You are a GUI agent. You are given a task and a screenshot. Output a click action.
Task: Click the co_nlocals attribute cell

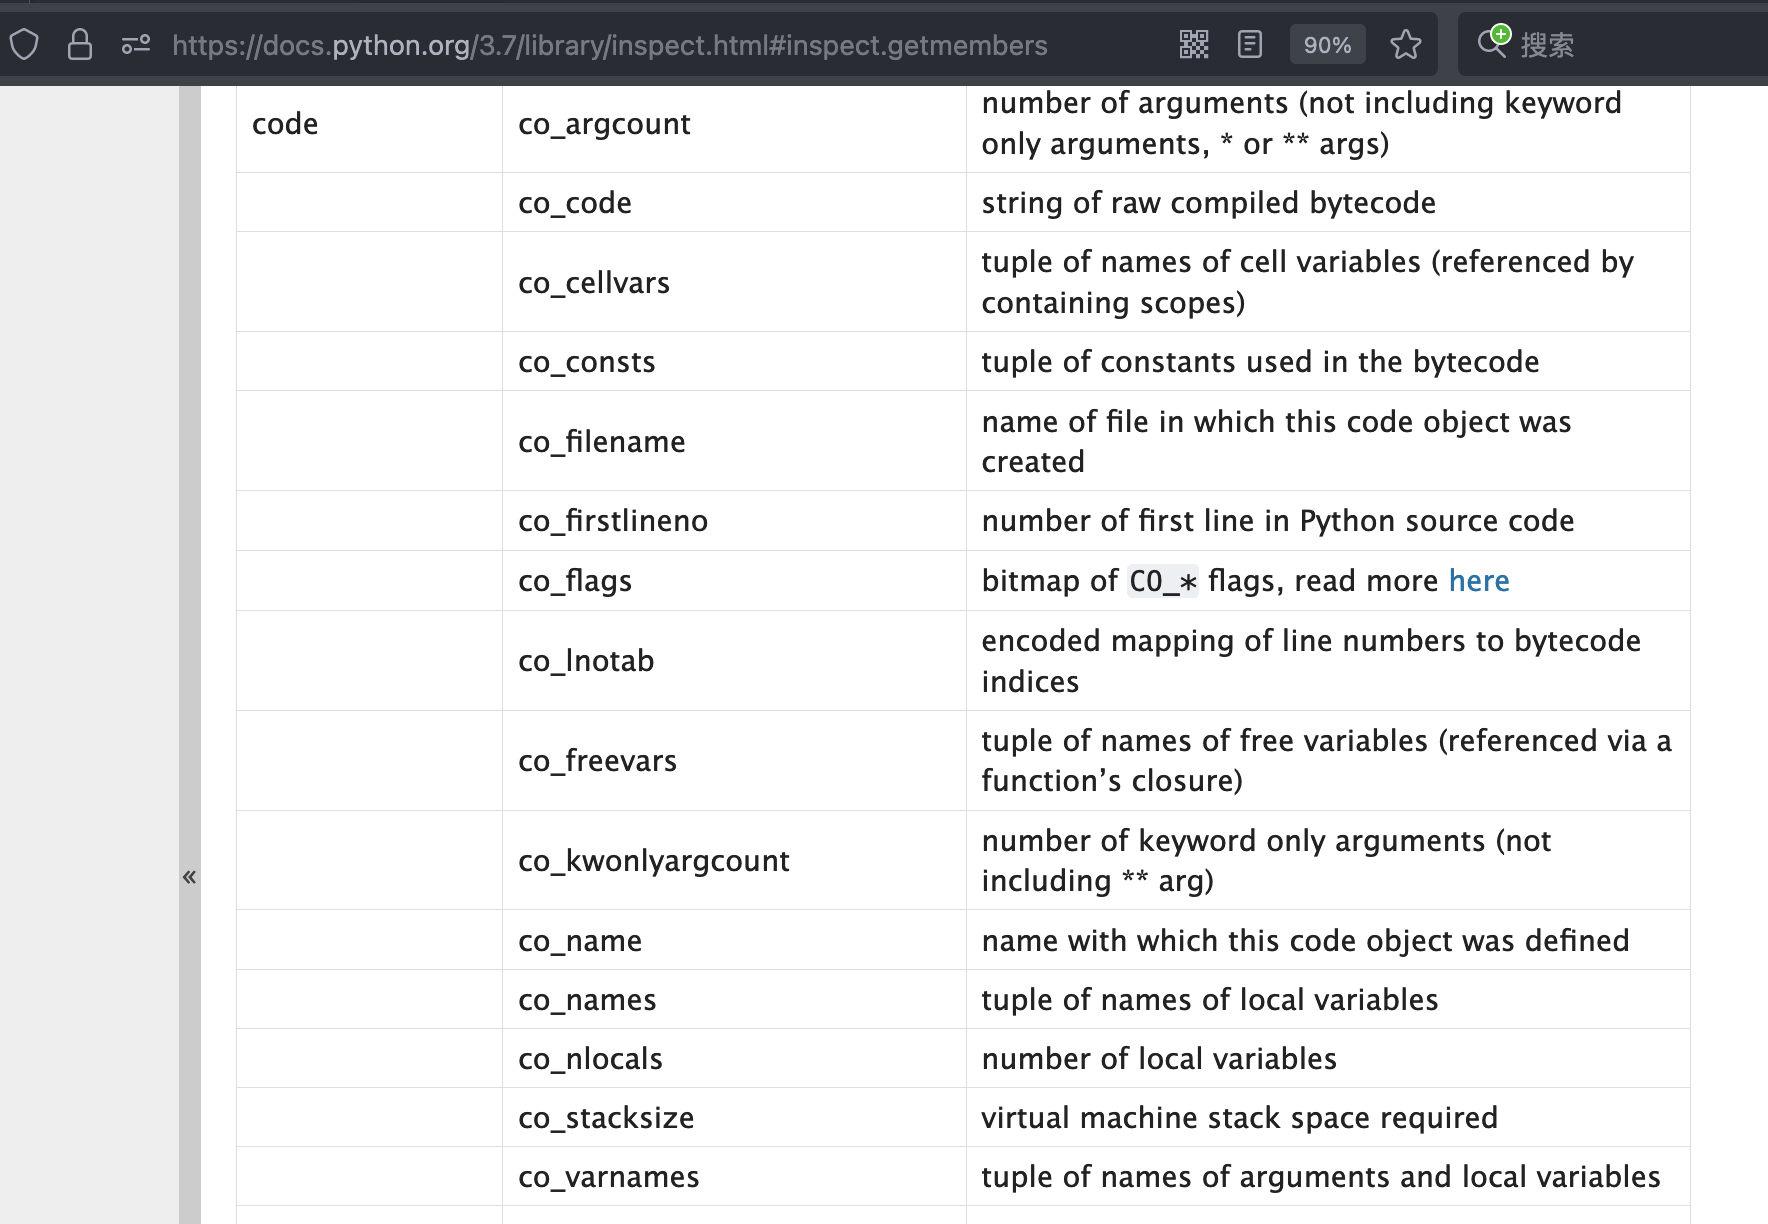click(734, 1058)
